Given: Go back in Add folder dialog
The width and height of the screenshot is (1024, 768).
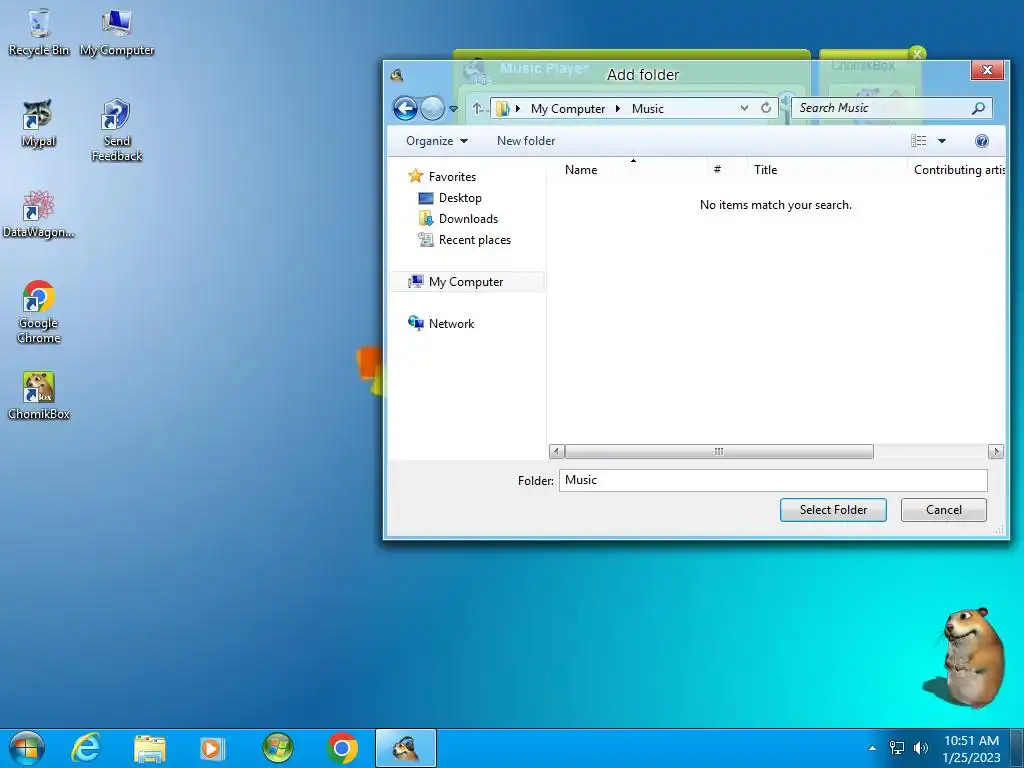Looking at the screenshot, I should [405, 108].
